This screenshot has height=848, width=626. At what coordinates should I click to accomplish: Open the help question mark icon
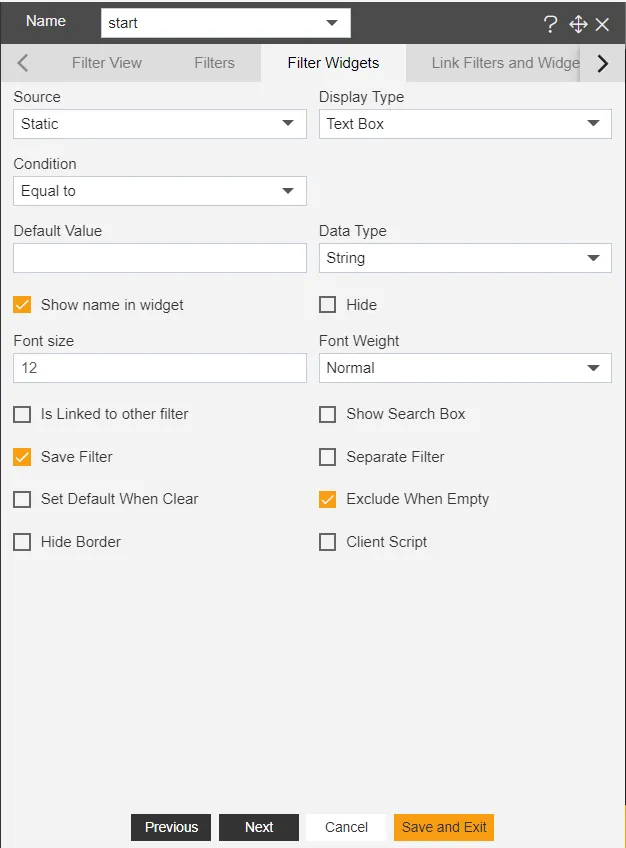tap(550, 24)
